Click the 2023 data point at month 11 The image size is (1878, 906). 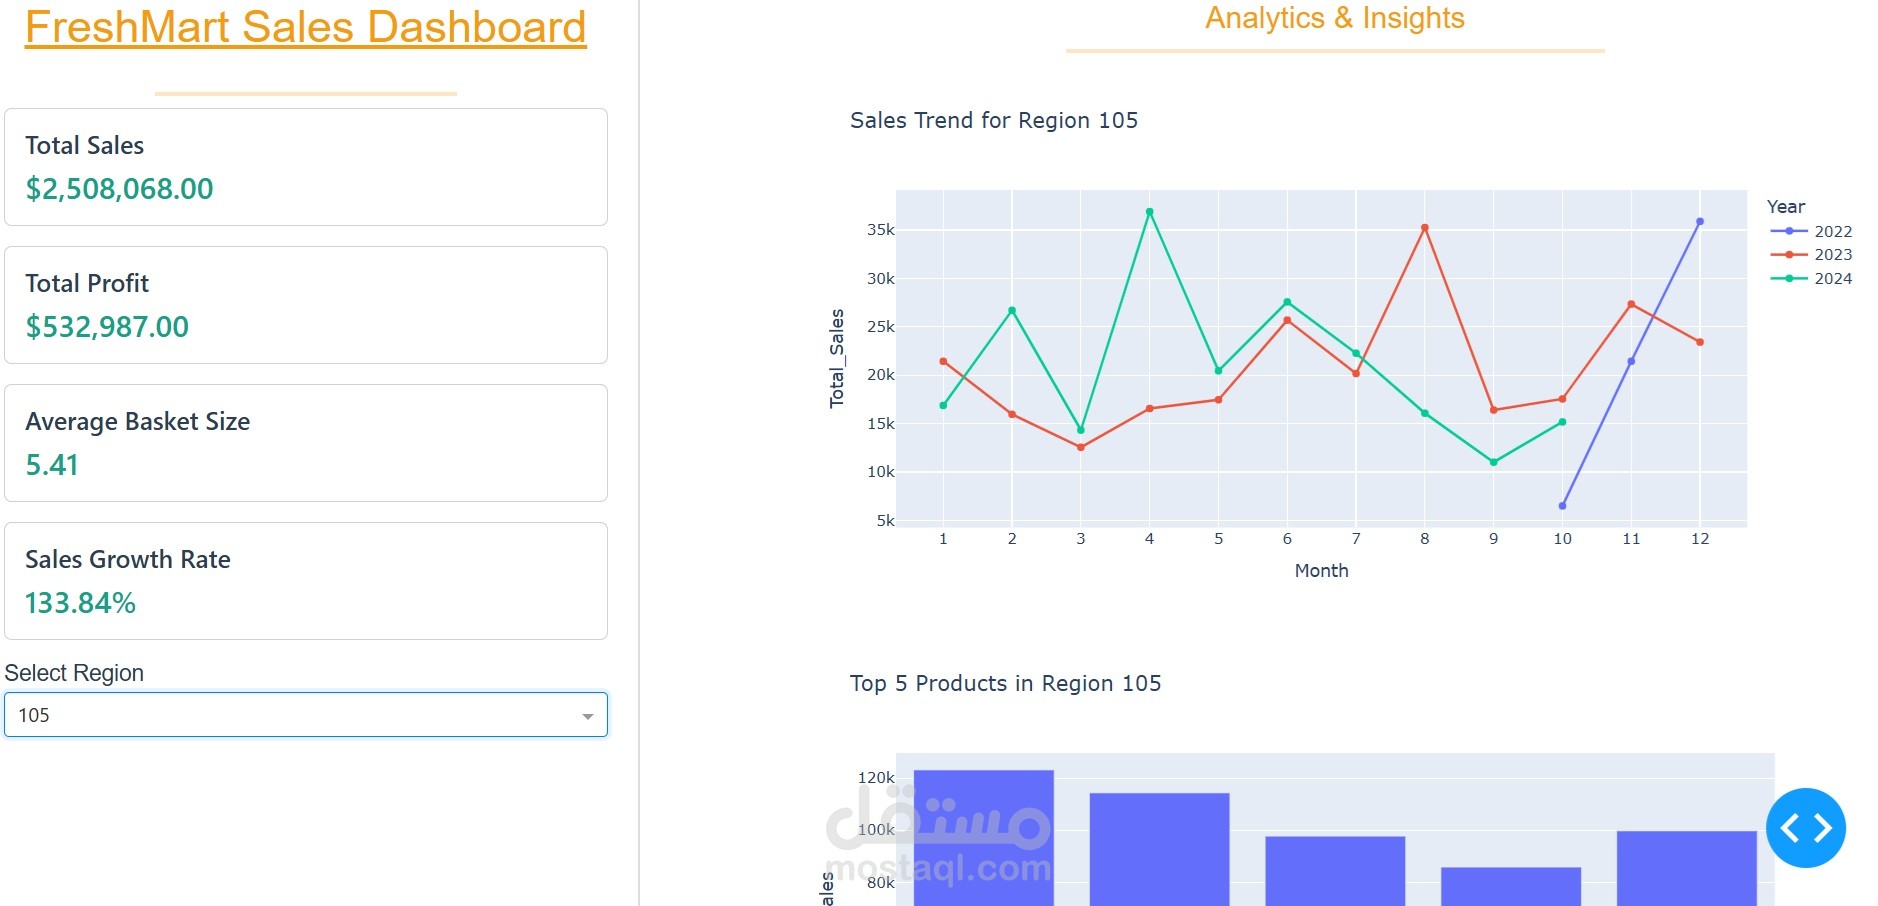tap(1631, 304)
